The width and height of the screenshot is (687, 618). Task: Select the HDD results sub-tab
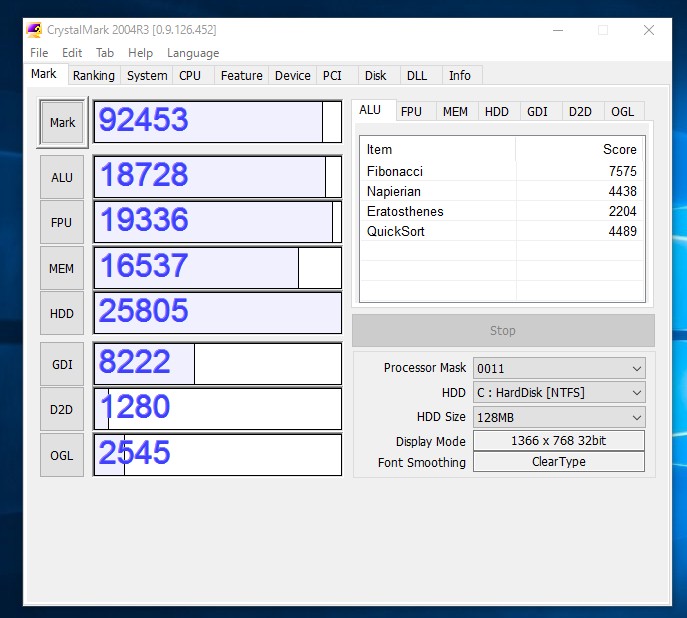click(x=497, y=112)
